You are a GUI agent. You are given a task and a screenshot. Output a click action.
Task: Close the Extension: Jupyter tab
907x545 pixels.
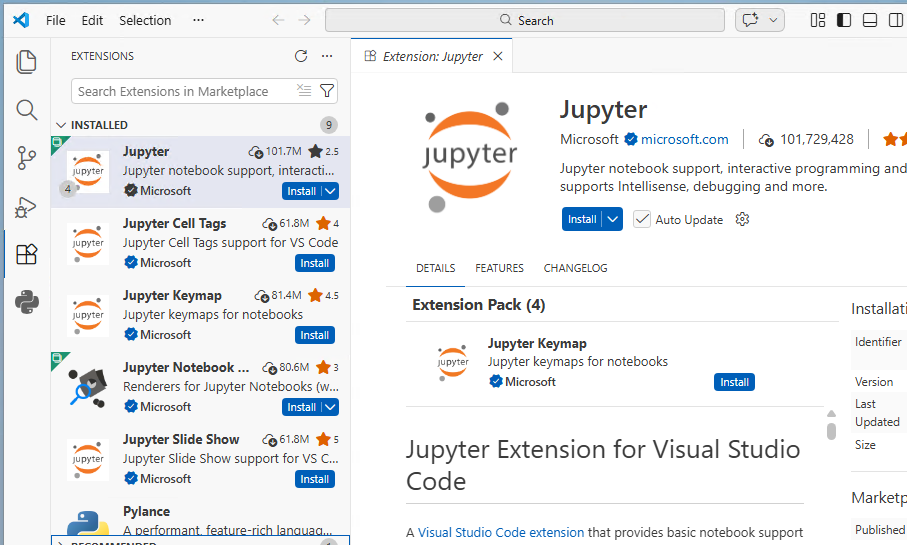[497, 56]
